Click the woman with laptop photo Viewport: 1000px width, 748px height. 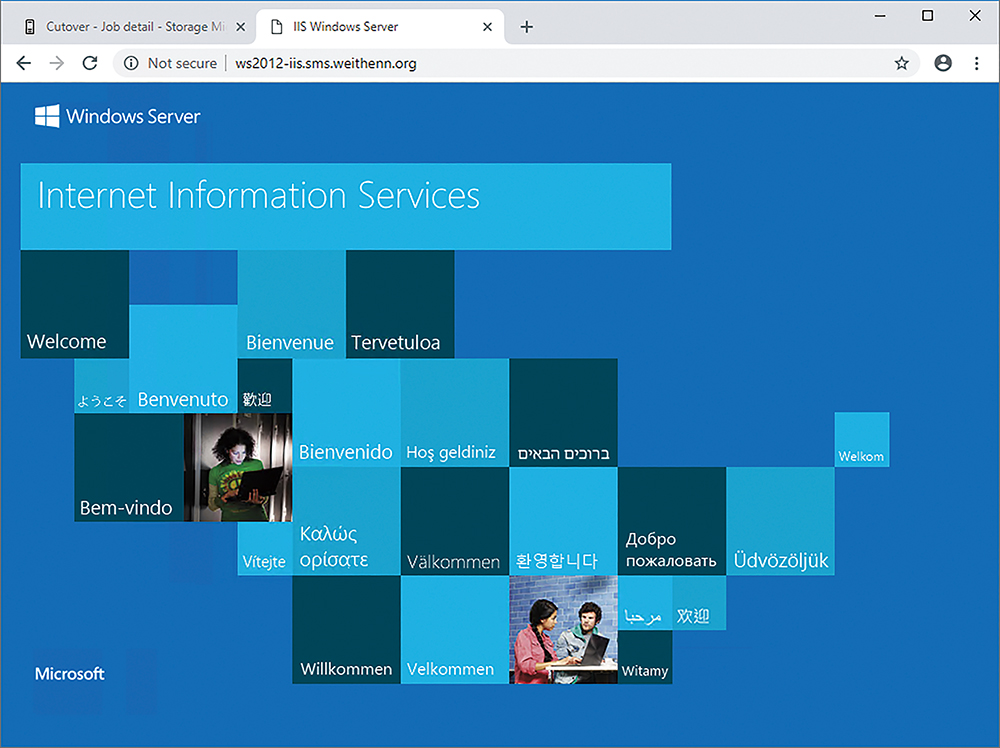(238, 467)
